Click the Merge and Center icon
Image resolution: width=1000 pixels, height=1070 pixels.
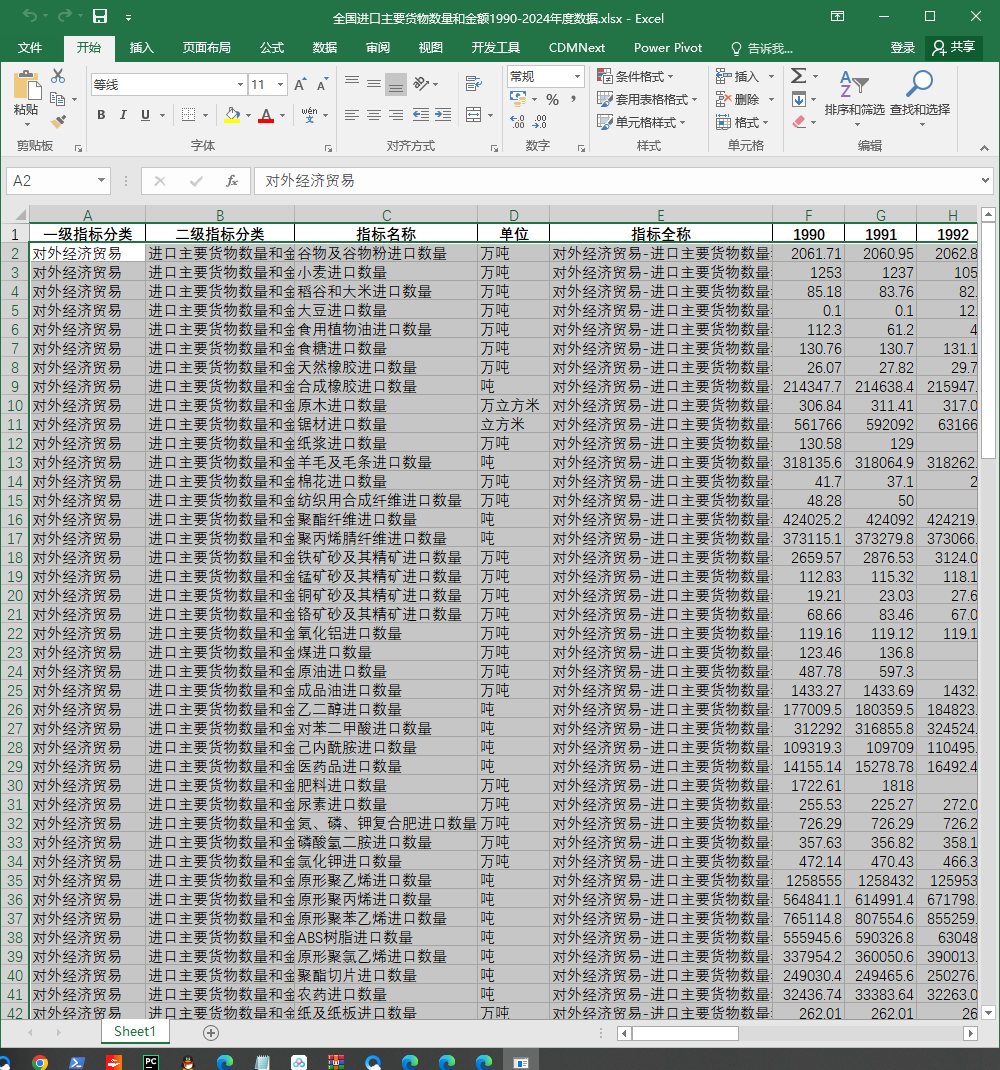coord(473,115)
